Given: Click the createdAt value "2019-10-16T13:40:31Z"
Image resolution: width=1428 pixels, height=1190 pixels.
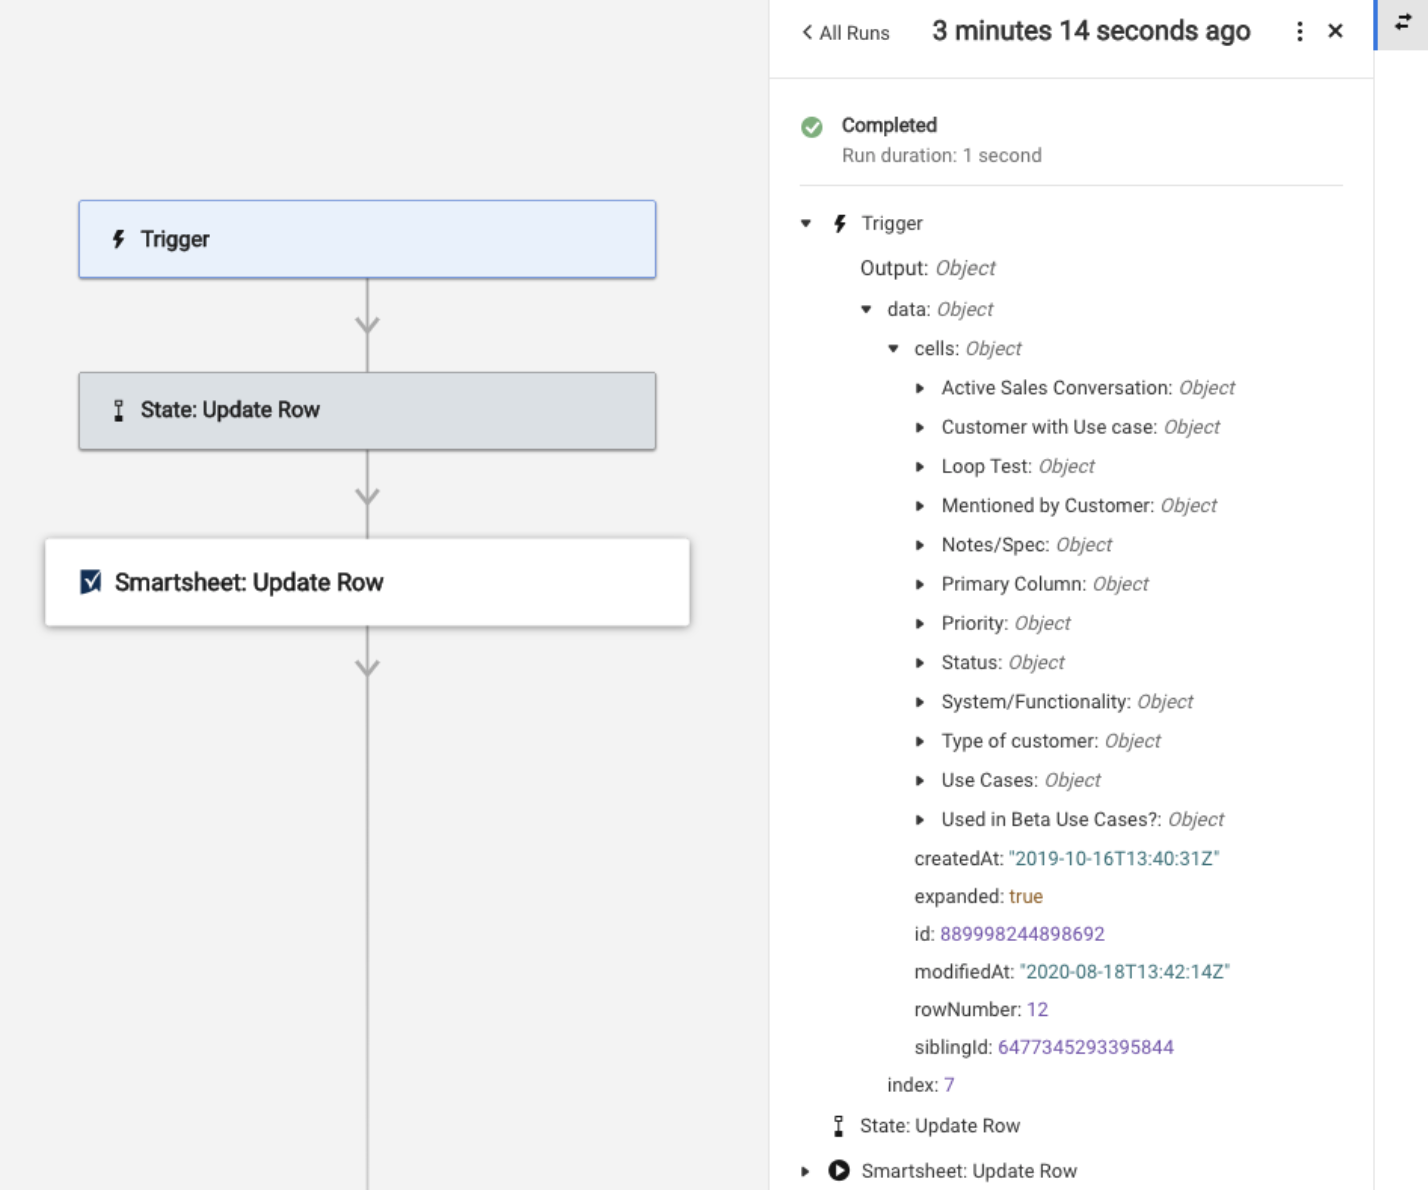Looking at the screenshot, I should click(1114, 858).
